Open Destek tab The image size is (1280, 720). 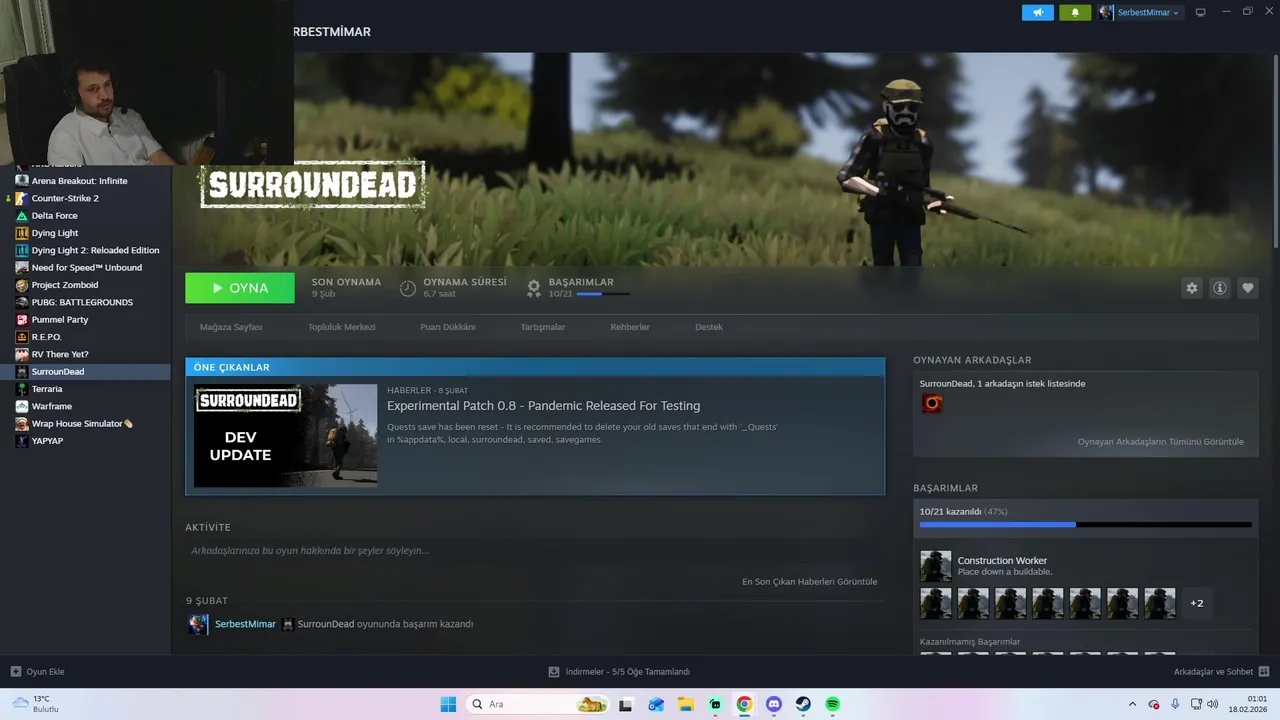pos(708,327)
